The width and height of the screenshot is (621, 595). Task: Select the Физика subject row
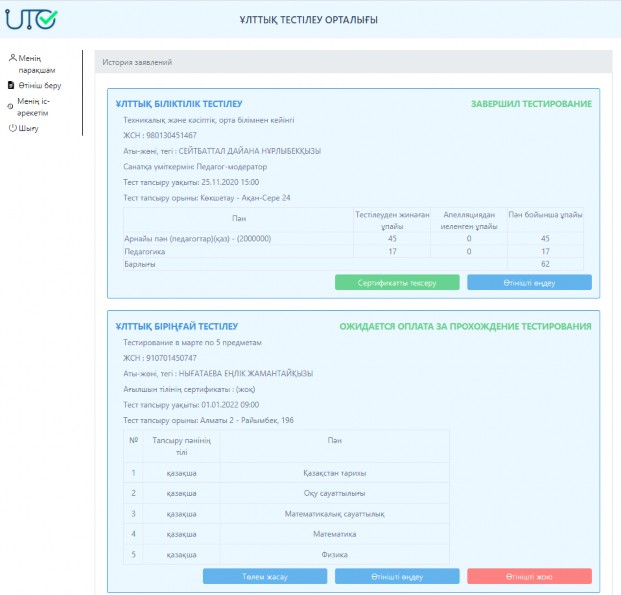[333, 553]
